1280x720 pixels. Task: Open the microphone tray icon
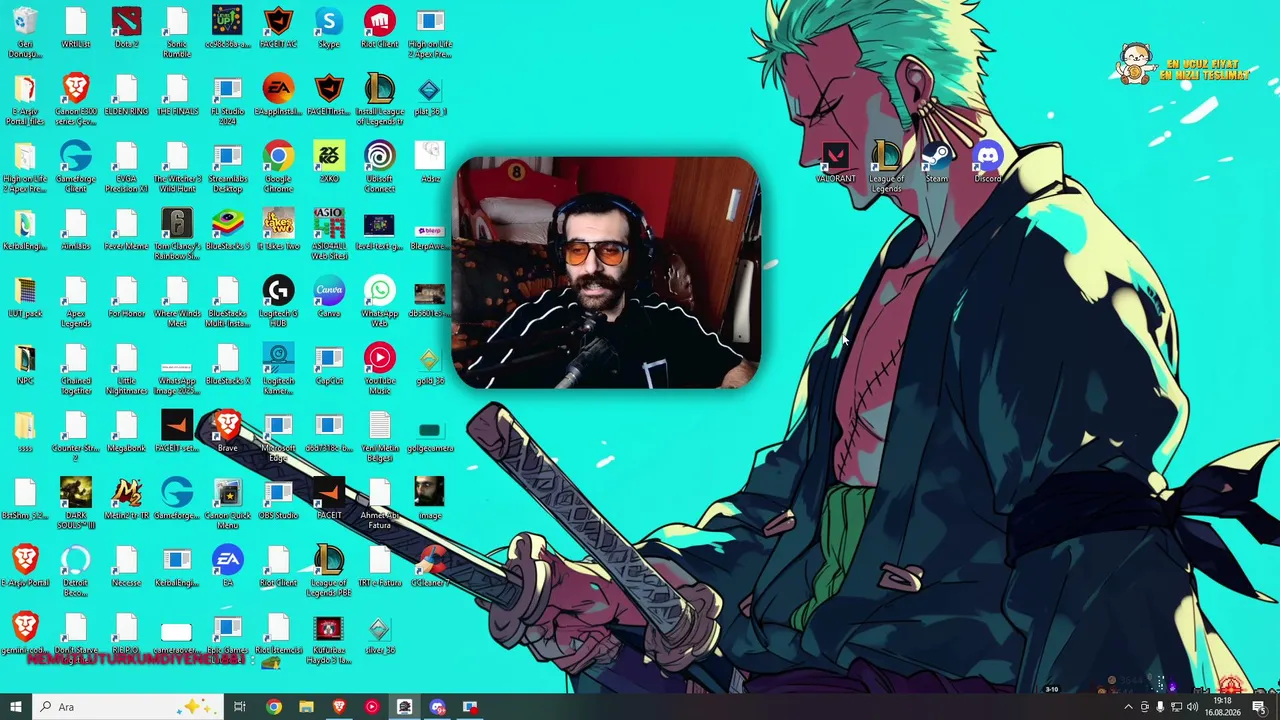[x=1160, y=707]
